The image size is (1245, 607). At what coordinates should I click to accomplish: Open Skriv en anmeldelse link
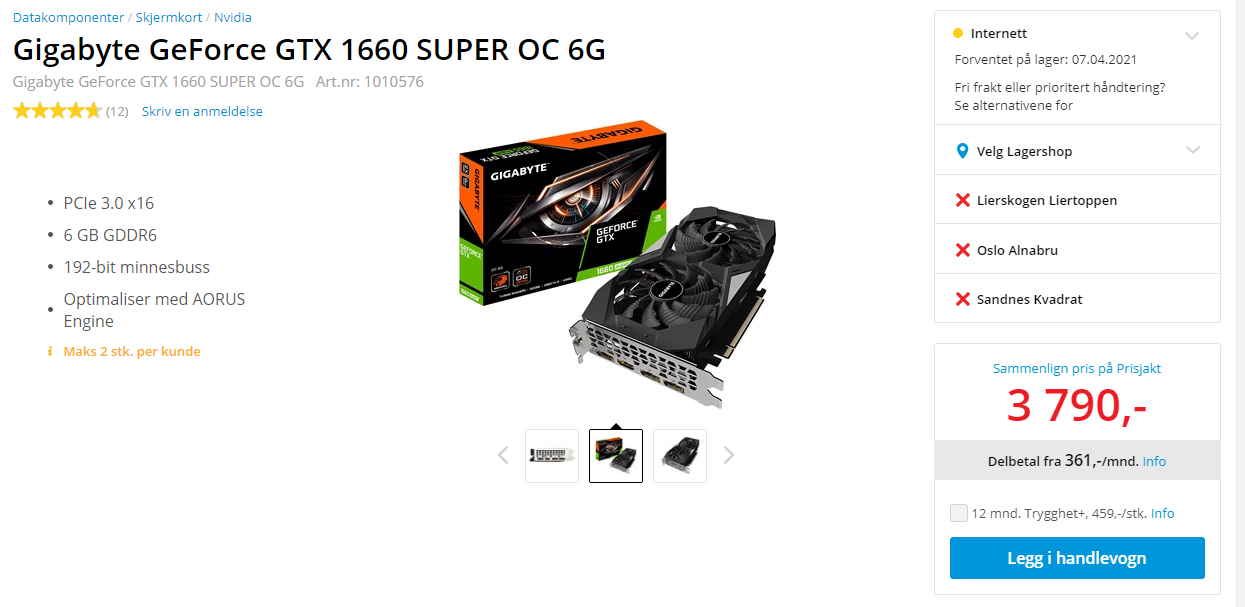tap(202, 111)
